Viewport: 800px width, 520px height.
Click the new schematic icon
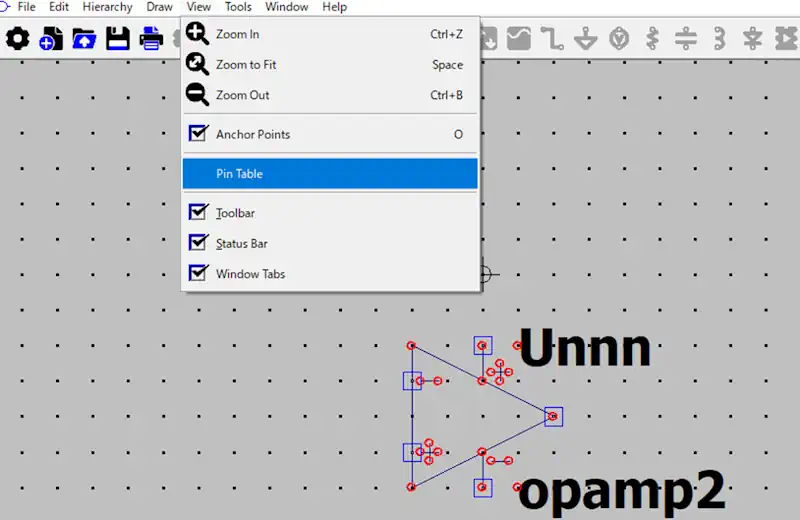(x=51, y=39)
